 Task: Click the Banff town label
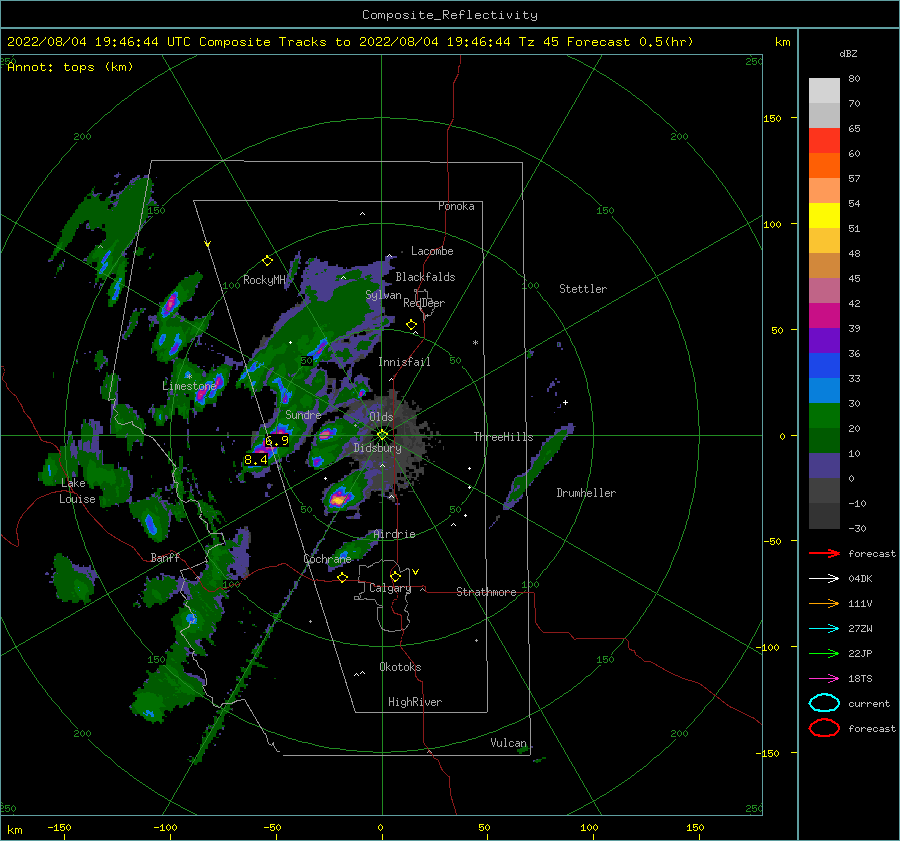pyautogui.click(x=165, y=557)
